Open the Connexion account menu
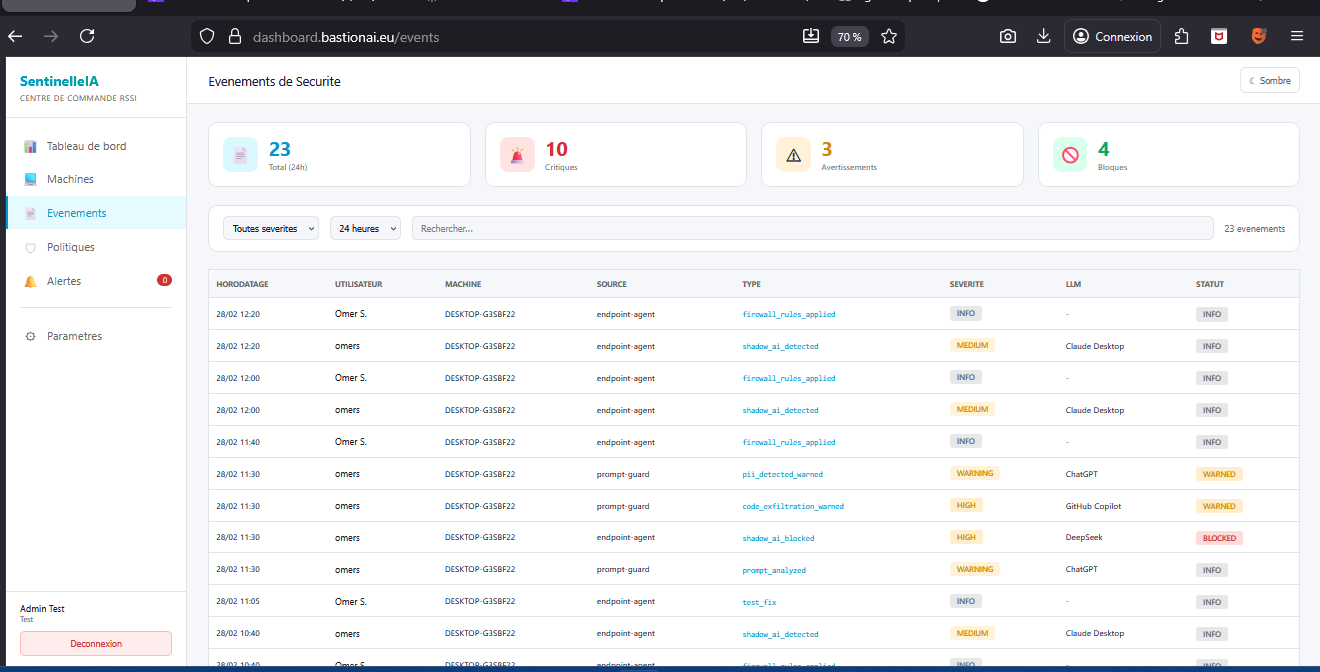Screen dimensions: 1320x672 click(x=1112, y=36)
